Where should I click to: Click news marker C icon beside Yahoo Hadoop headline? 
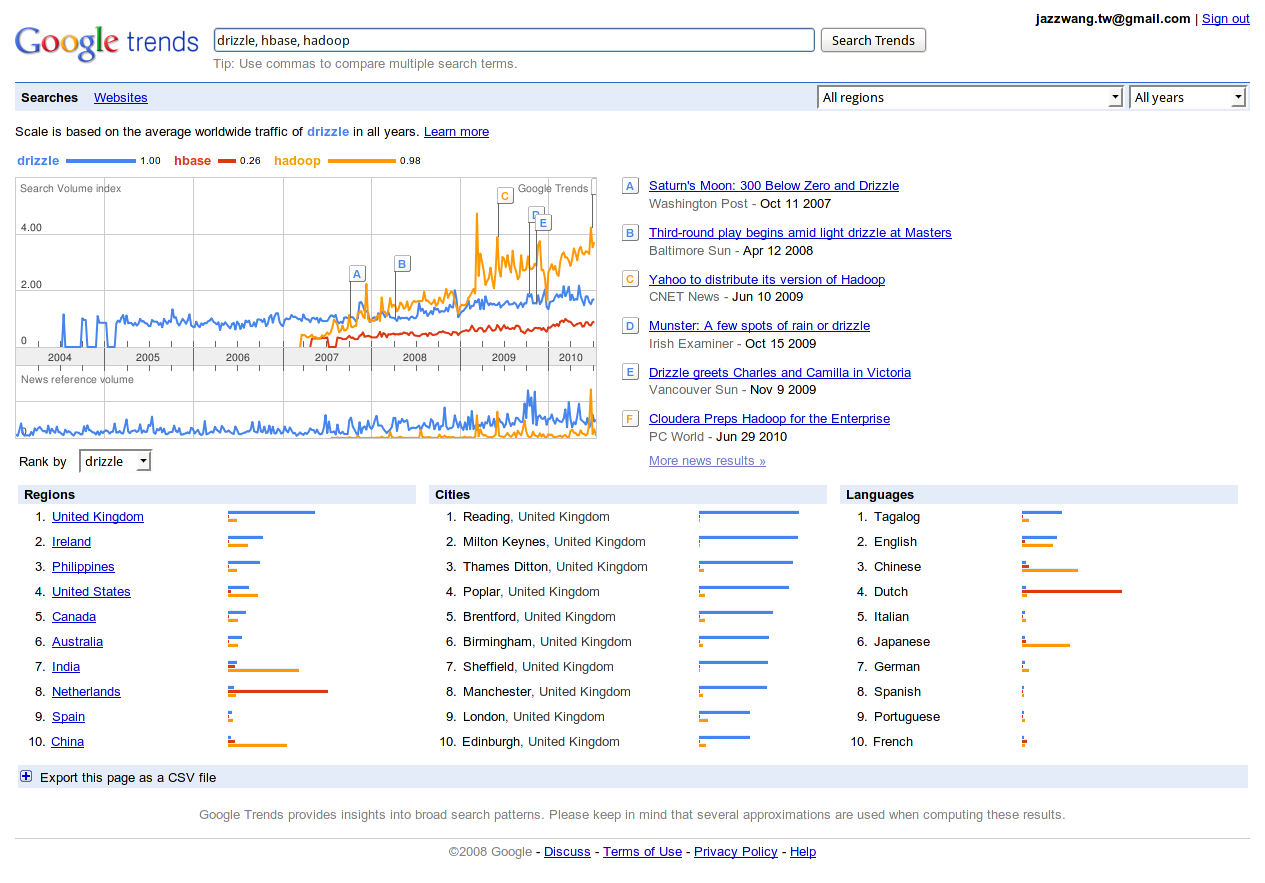point(630,279)
